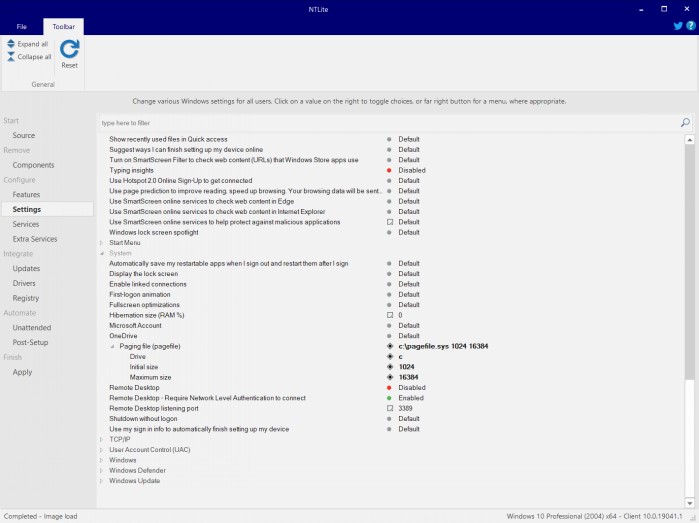Go to the Source page

(24, 135)
